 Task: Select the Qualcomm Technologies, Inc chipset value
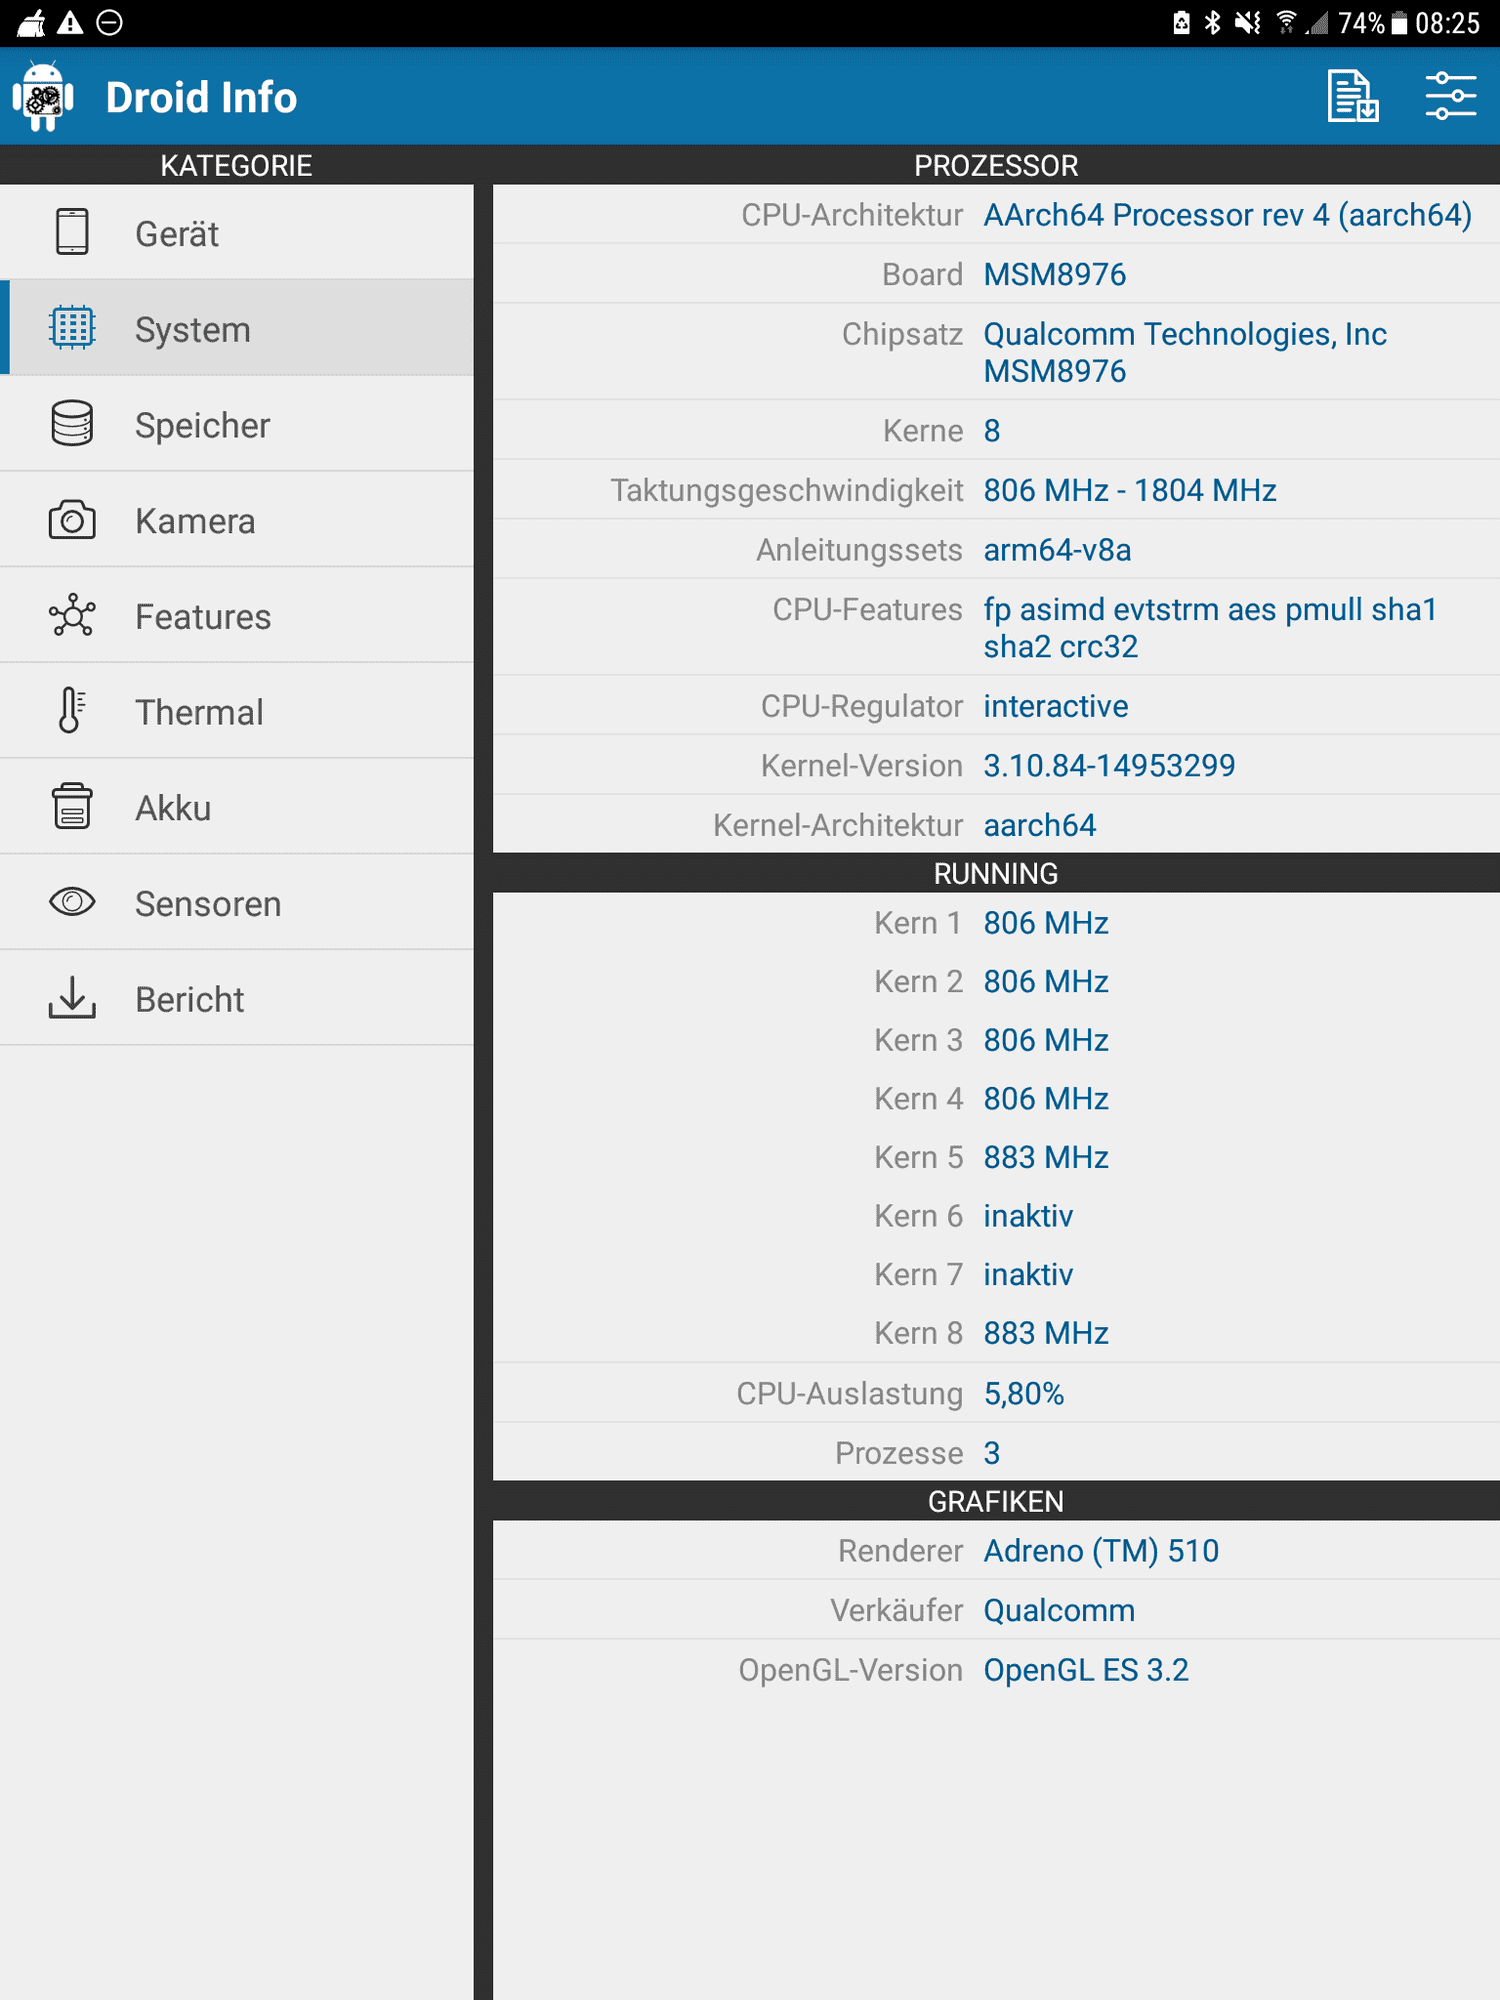pyautogui.click(x=1185, y=352)
